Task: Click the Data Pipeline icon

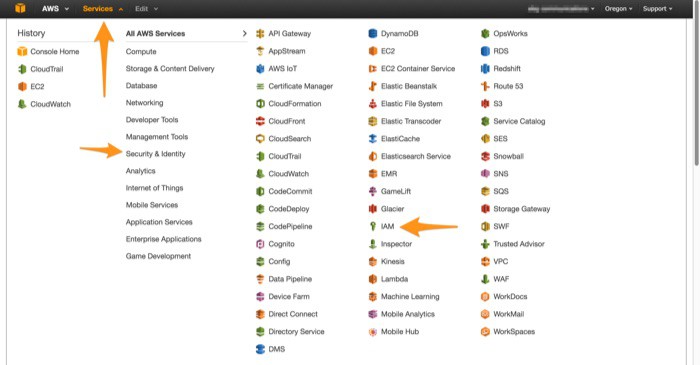Action: 260,279
